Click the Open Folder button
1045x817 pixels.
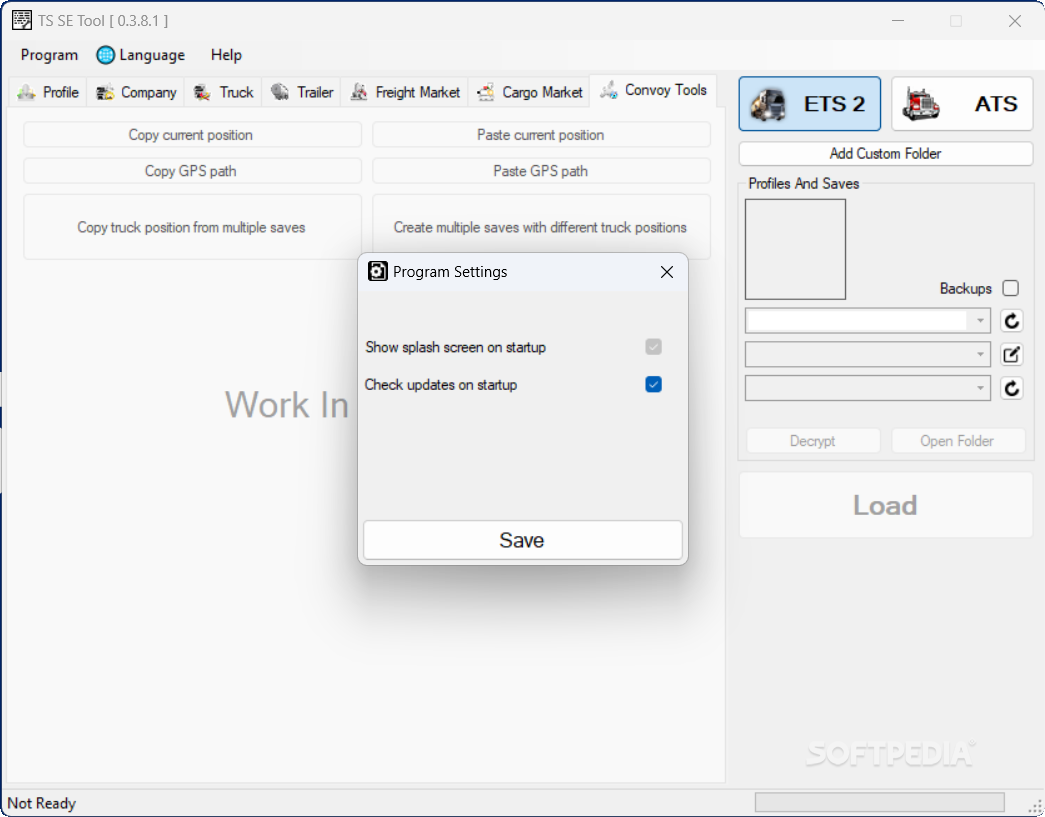click(x=957, y=440)
